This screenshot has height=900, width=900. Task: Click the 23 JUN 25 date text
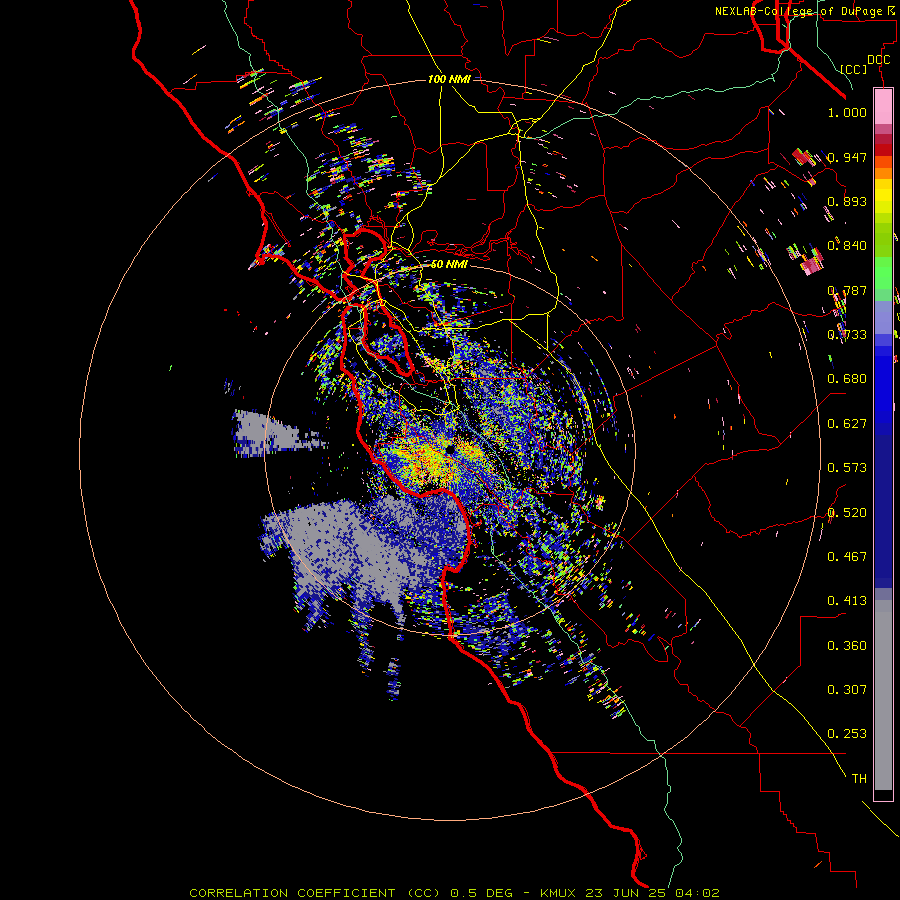[627, 893]
